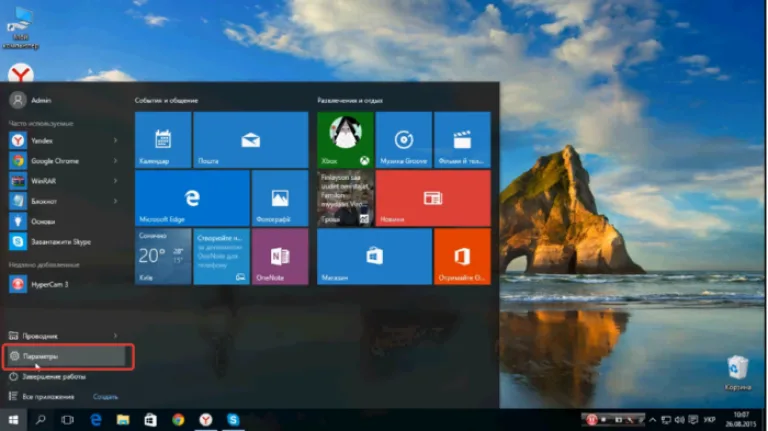Launch Google Chrome from the Start list
768x431 pixels.
pyautogui.click(x=64, y=161)
